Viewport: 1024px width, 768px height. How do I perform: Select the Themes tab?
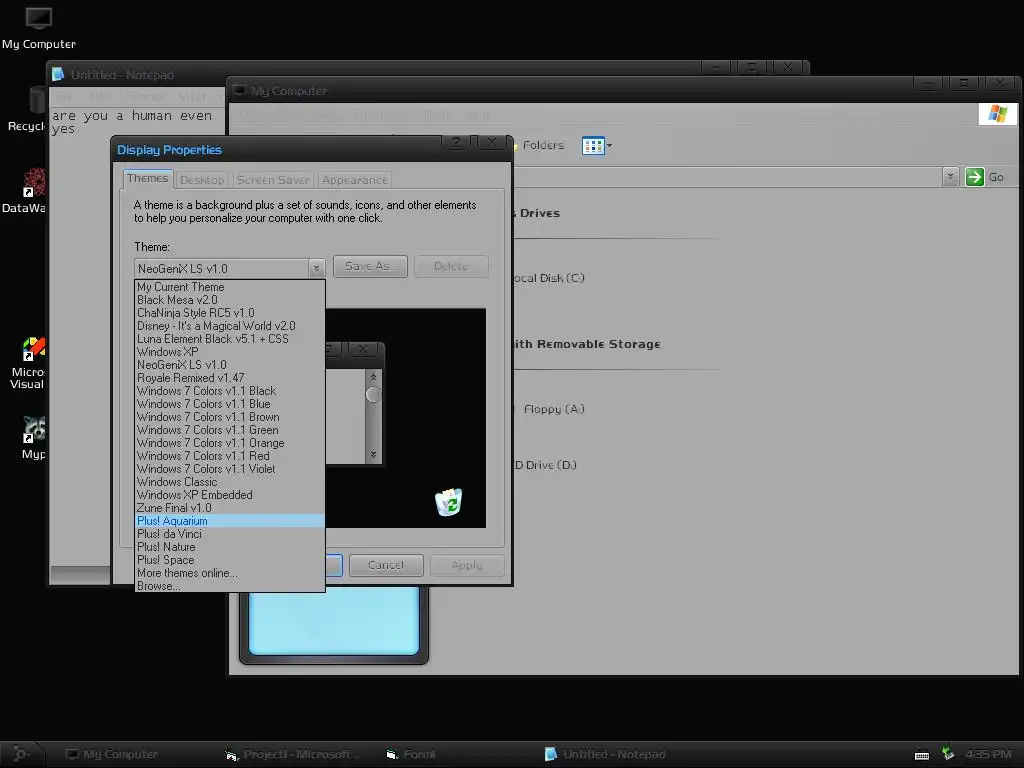148,178
